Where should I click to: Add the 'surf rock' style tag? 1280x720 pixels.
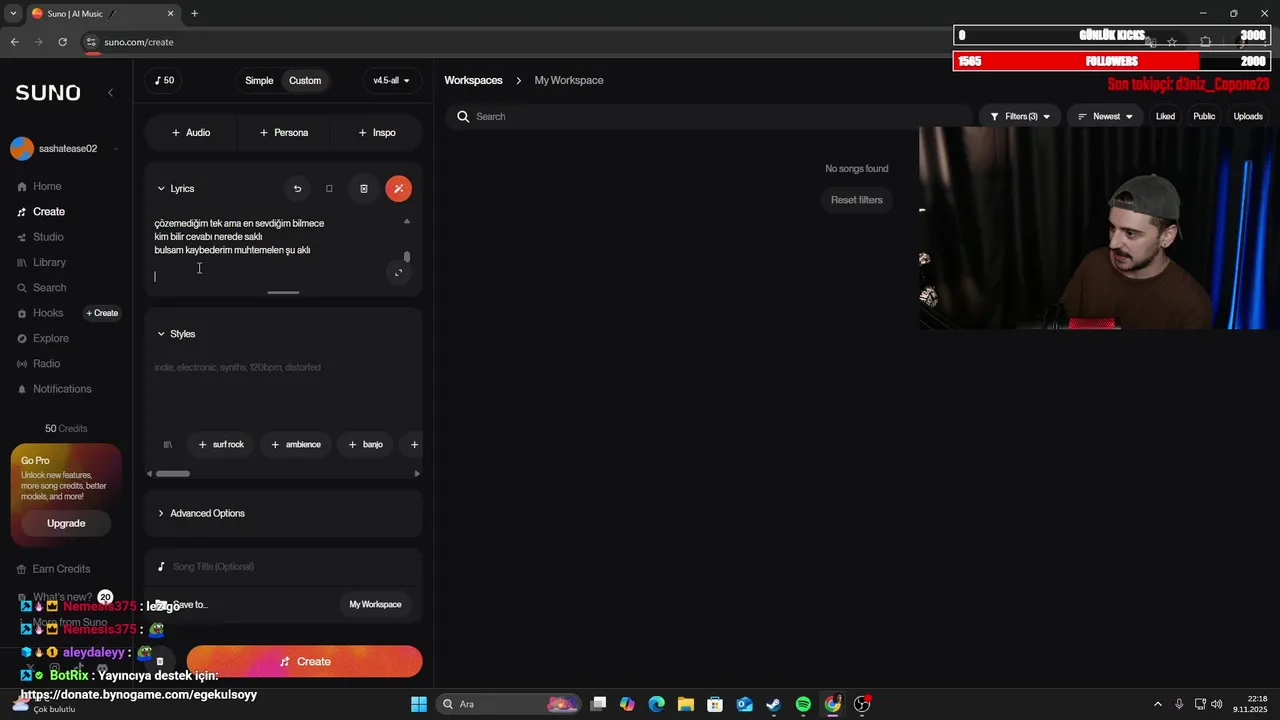pos(221,444)
